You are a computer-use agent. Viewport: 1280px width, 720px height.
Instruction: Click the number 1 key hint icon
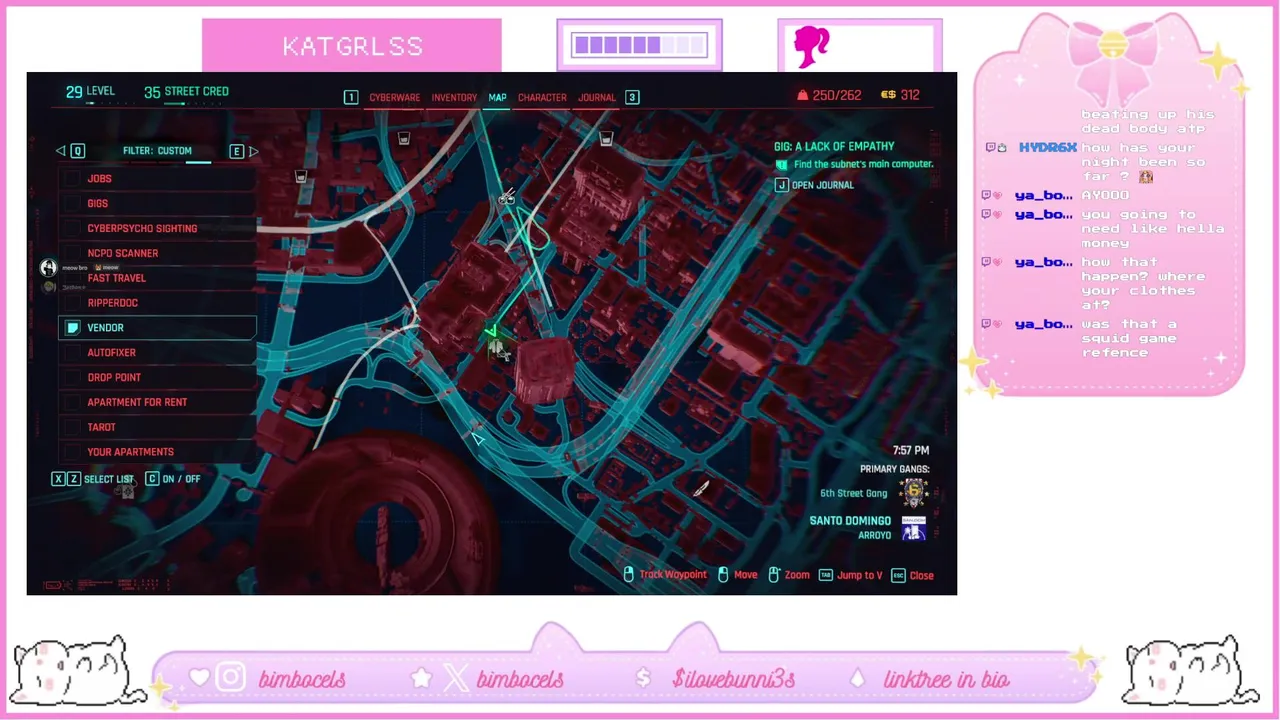pyautogui.click(x=351, y=97)
